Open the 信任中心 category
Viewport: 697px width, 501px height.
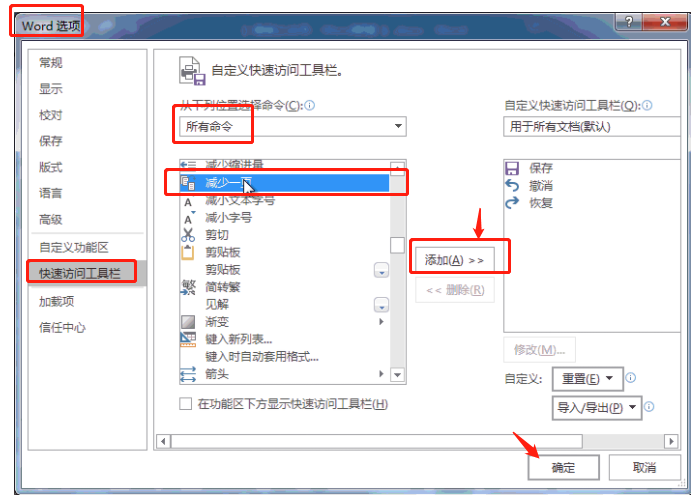[x=62, y=328]
